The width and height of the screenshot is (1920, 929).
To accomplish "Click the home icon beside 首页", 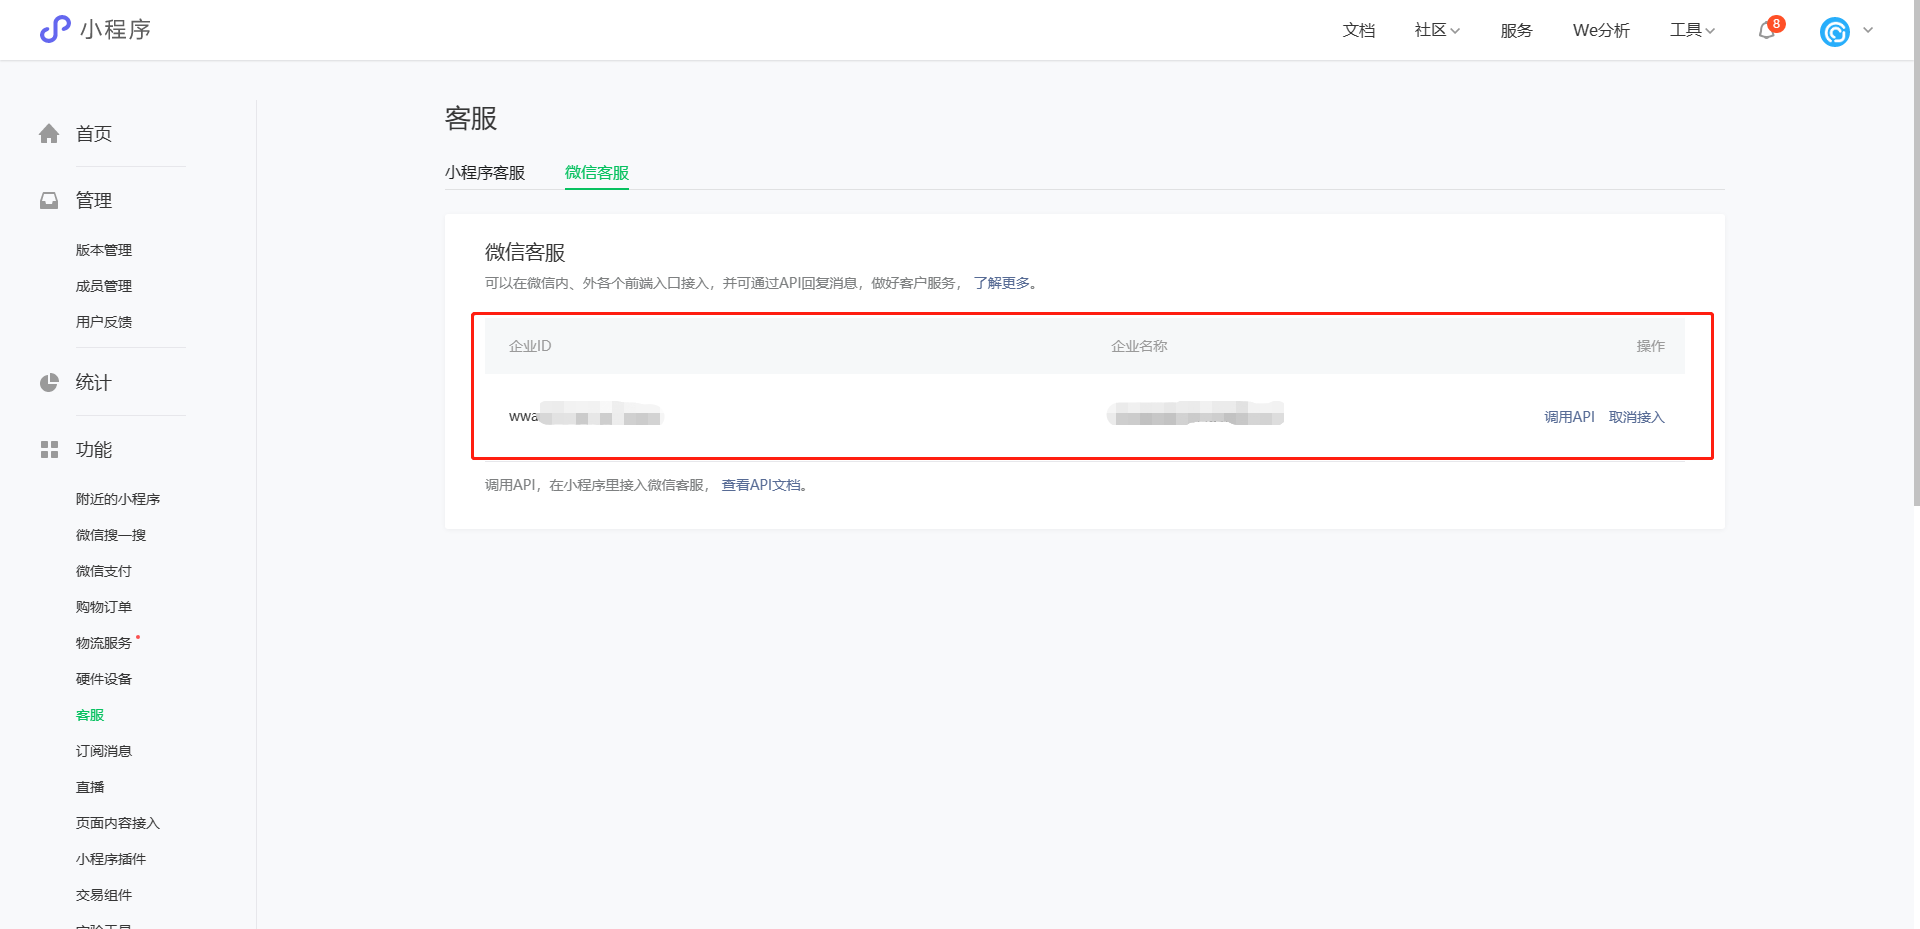I will [x=49, y=134].
